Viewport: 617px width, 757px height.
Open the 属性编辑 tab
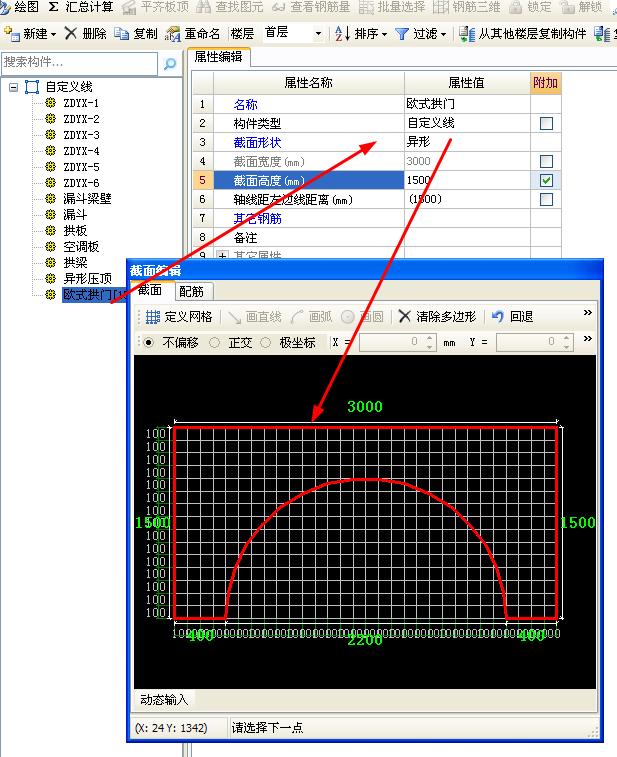click(218, 57)
